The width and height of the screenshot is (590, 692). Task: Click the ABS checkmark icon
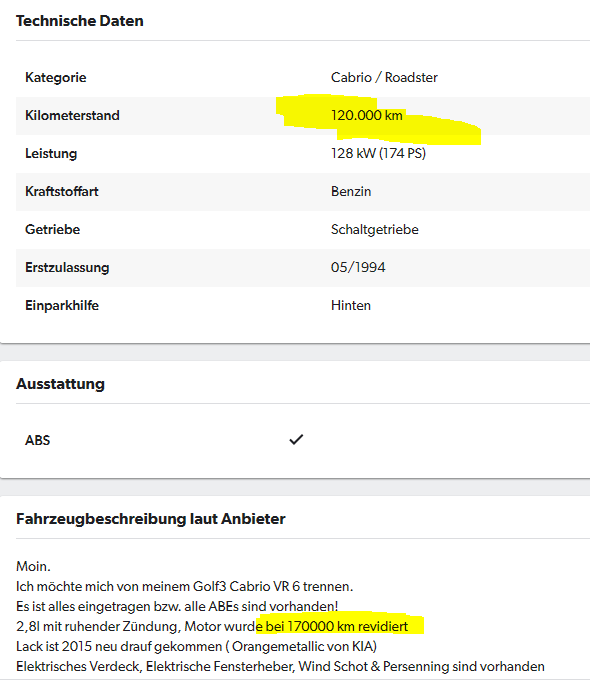click(296, 440)
